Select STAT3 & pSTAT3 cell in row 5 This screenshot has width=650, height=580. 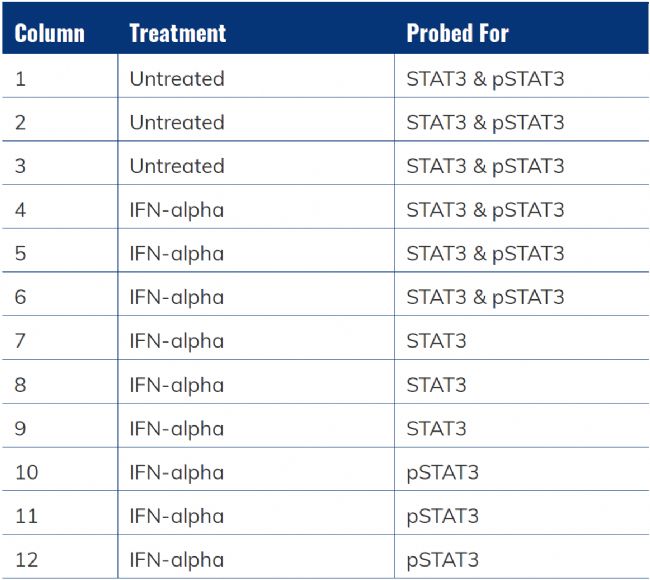[x=485, y=254]
